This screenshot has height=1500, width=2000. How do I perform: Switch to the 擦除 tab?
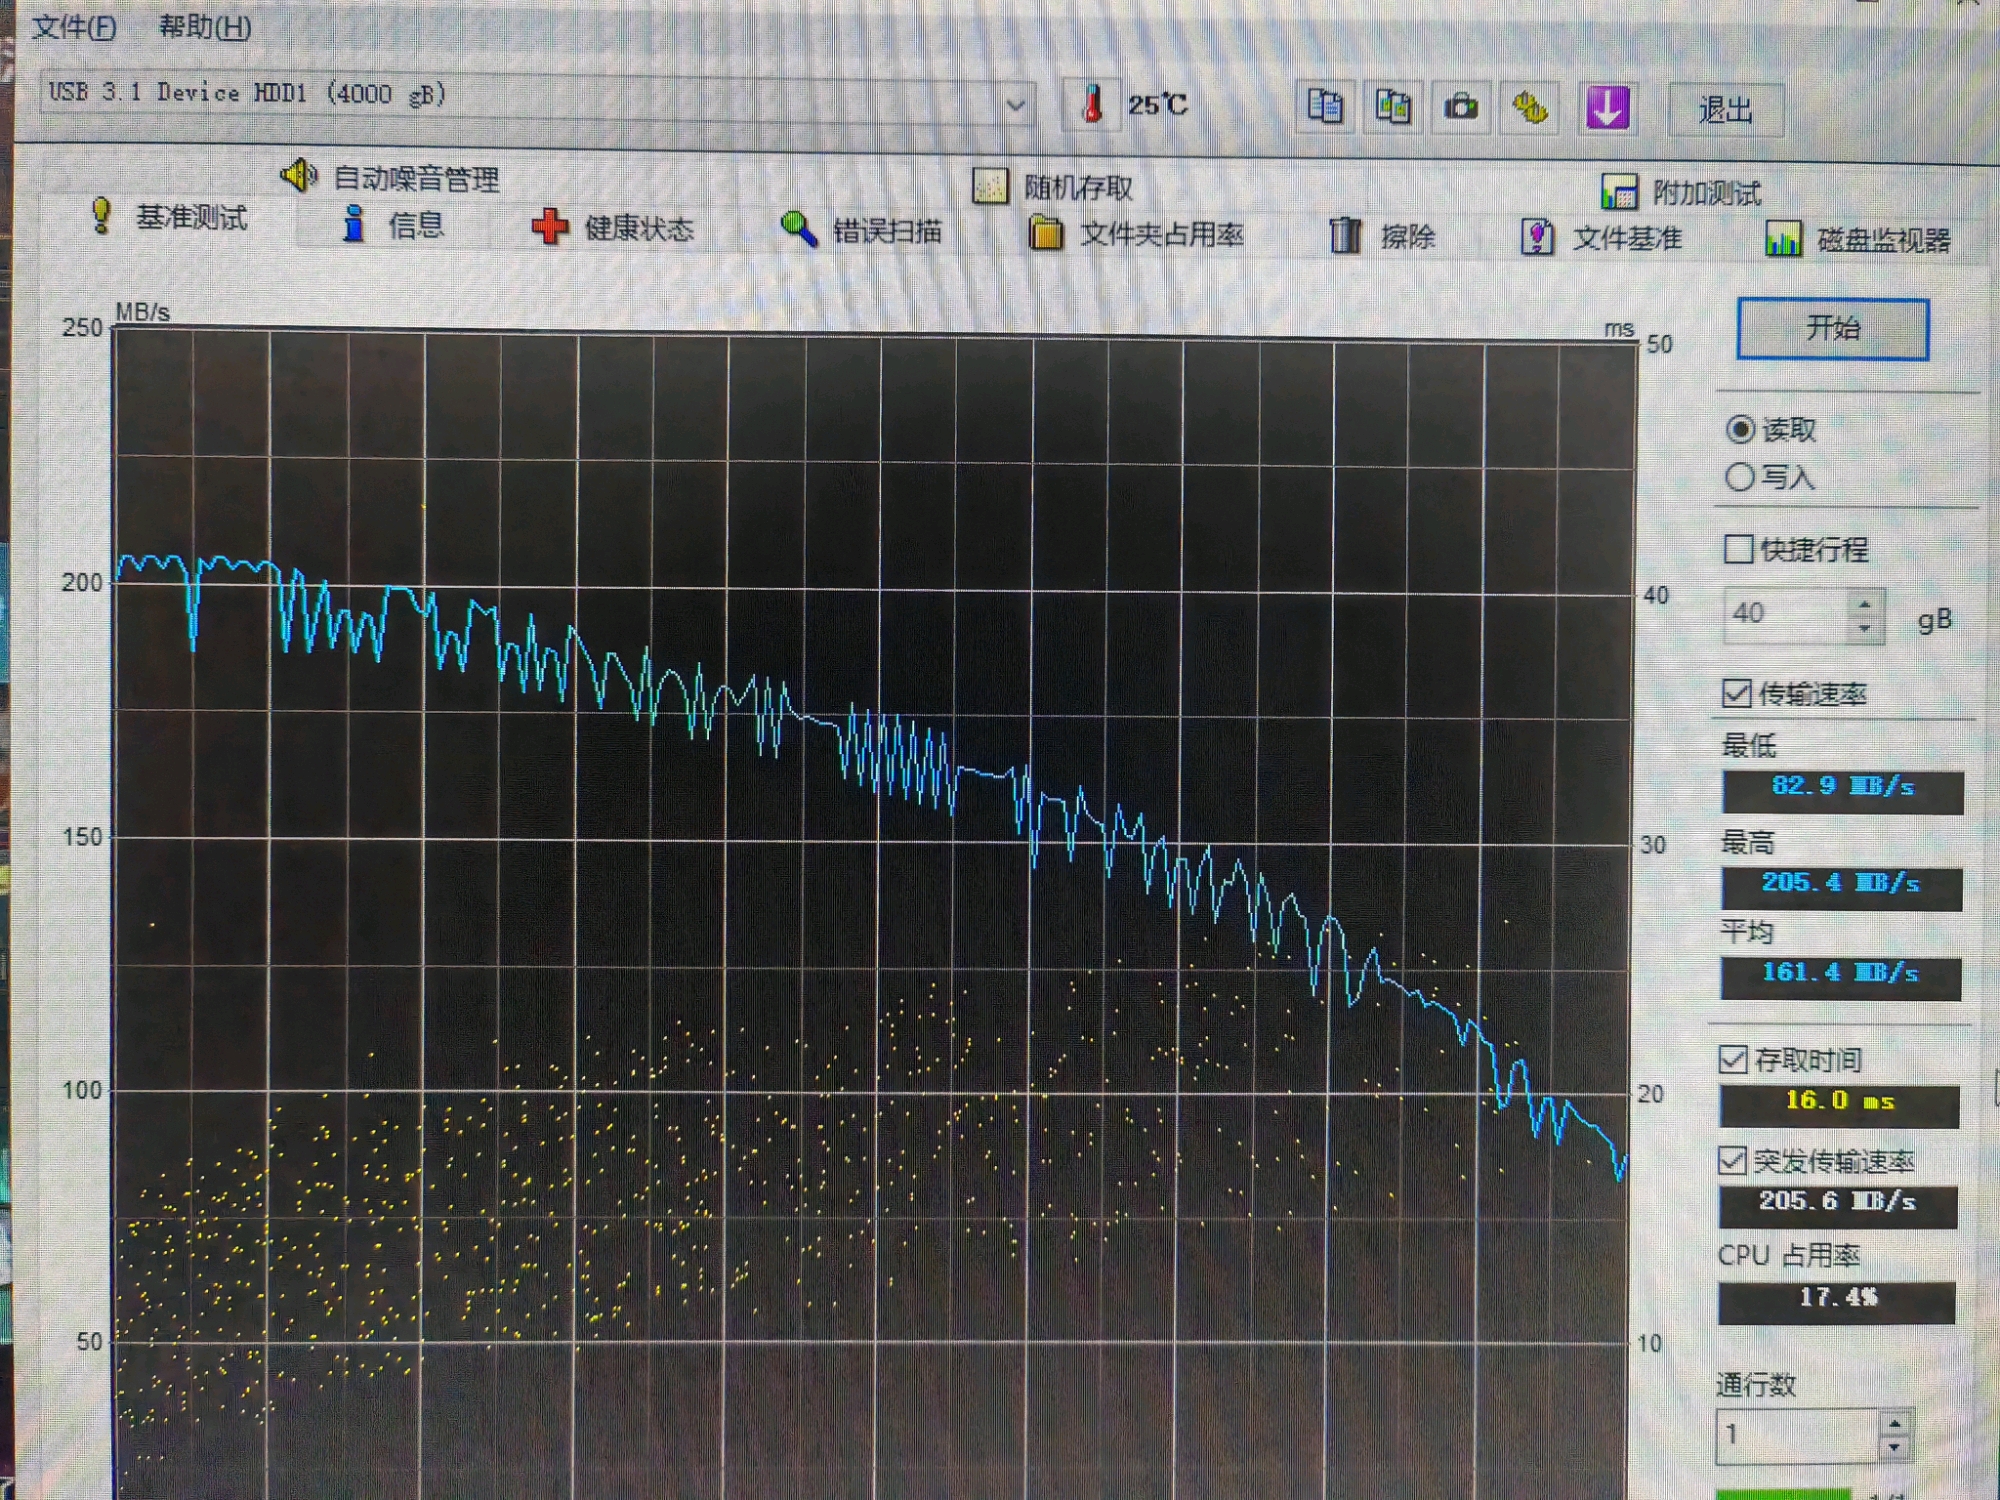point(1382,237)
